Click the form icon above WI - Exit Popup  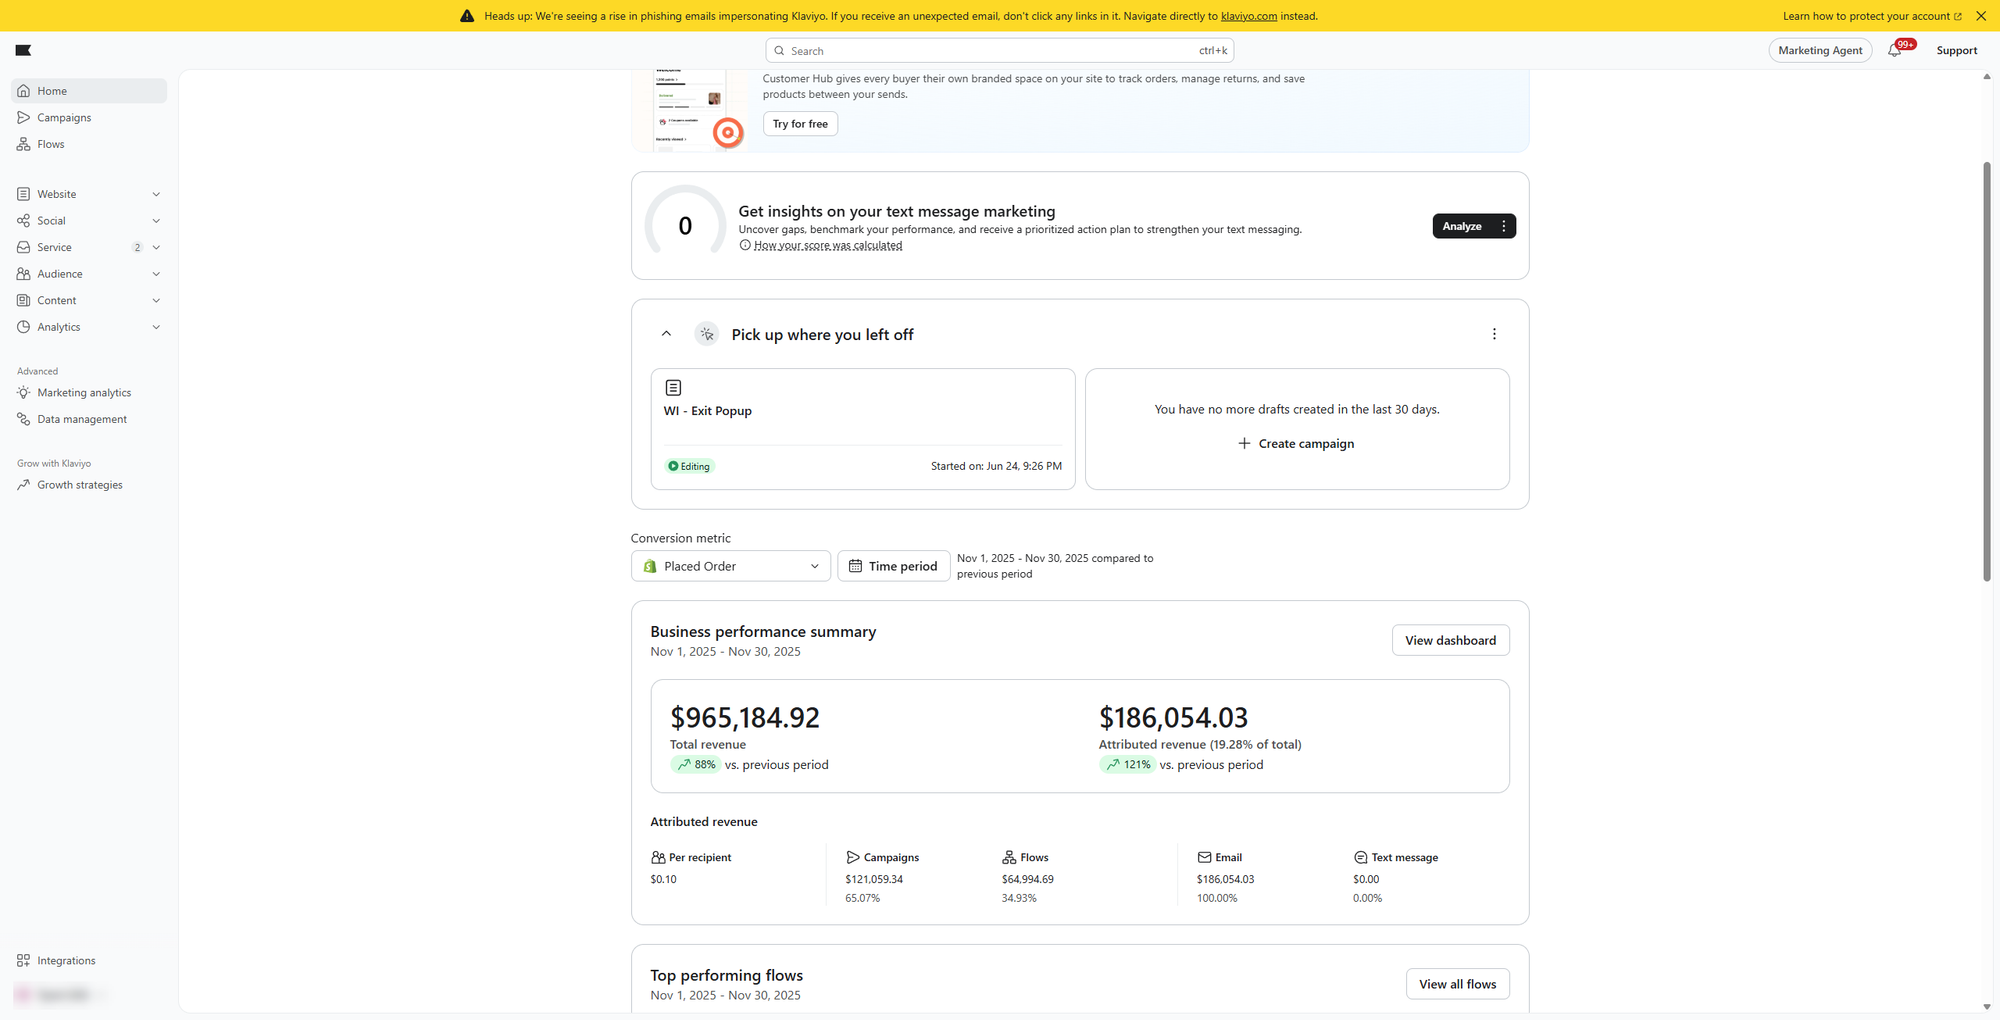(x=673, y=387)
